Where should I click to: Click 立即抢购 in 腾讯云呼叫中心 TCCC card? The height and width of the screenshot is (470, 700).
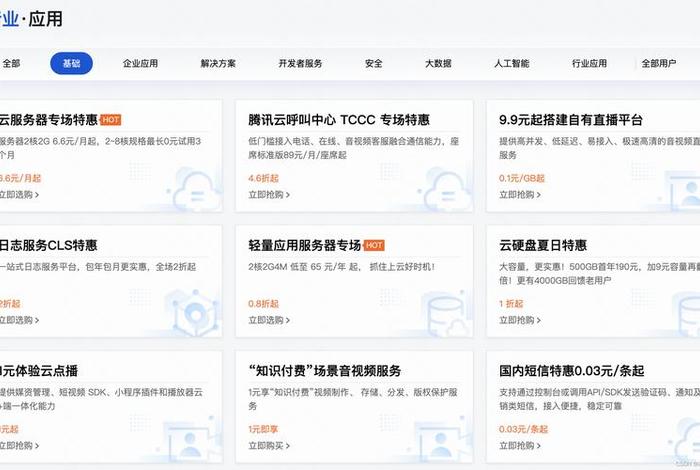tap(269, 195)
